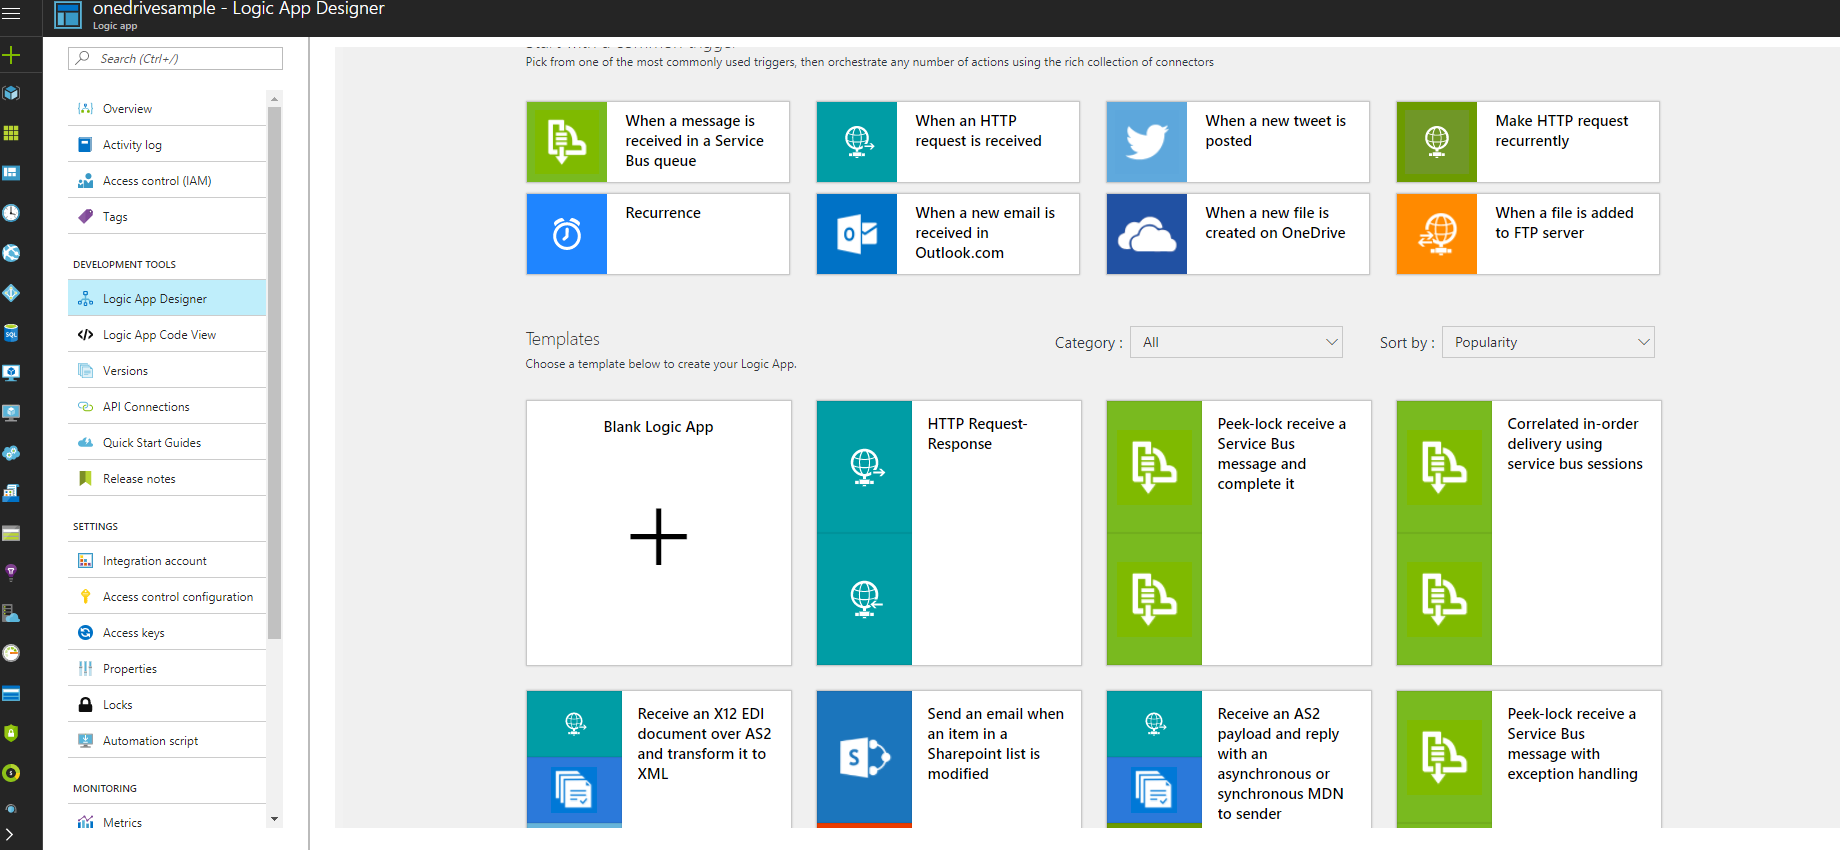This screenshot has height=850, width=1840.
Task: Select Correlated in-order delivery template
Action: 1529,533
